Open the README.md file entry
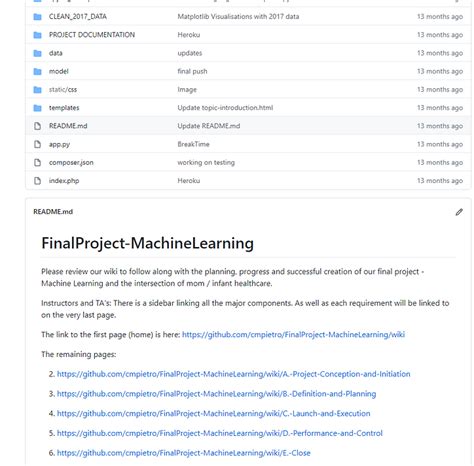 coord(68,126)
